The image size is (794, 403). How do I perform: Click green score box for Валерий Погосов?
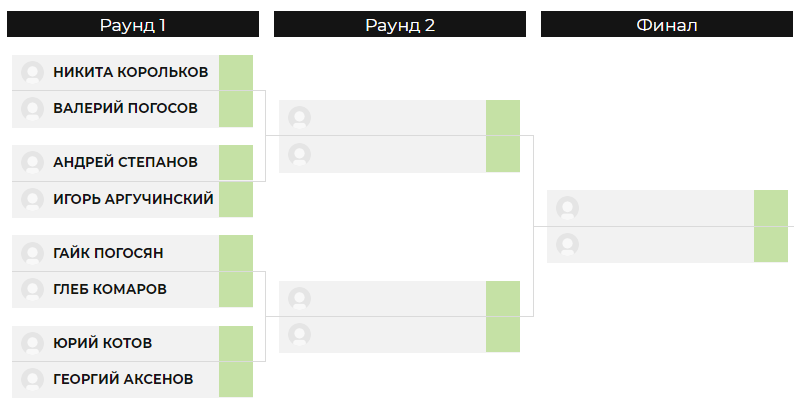click(236, 109)
